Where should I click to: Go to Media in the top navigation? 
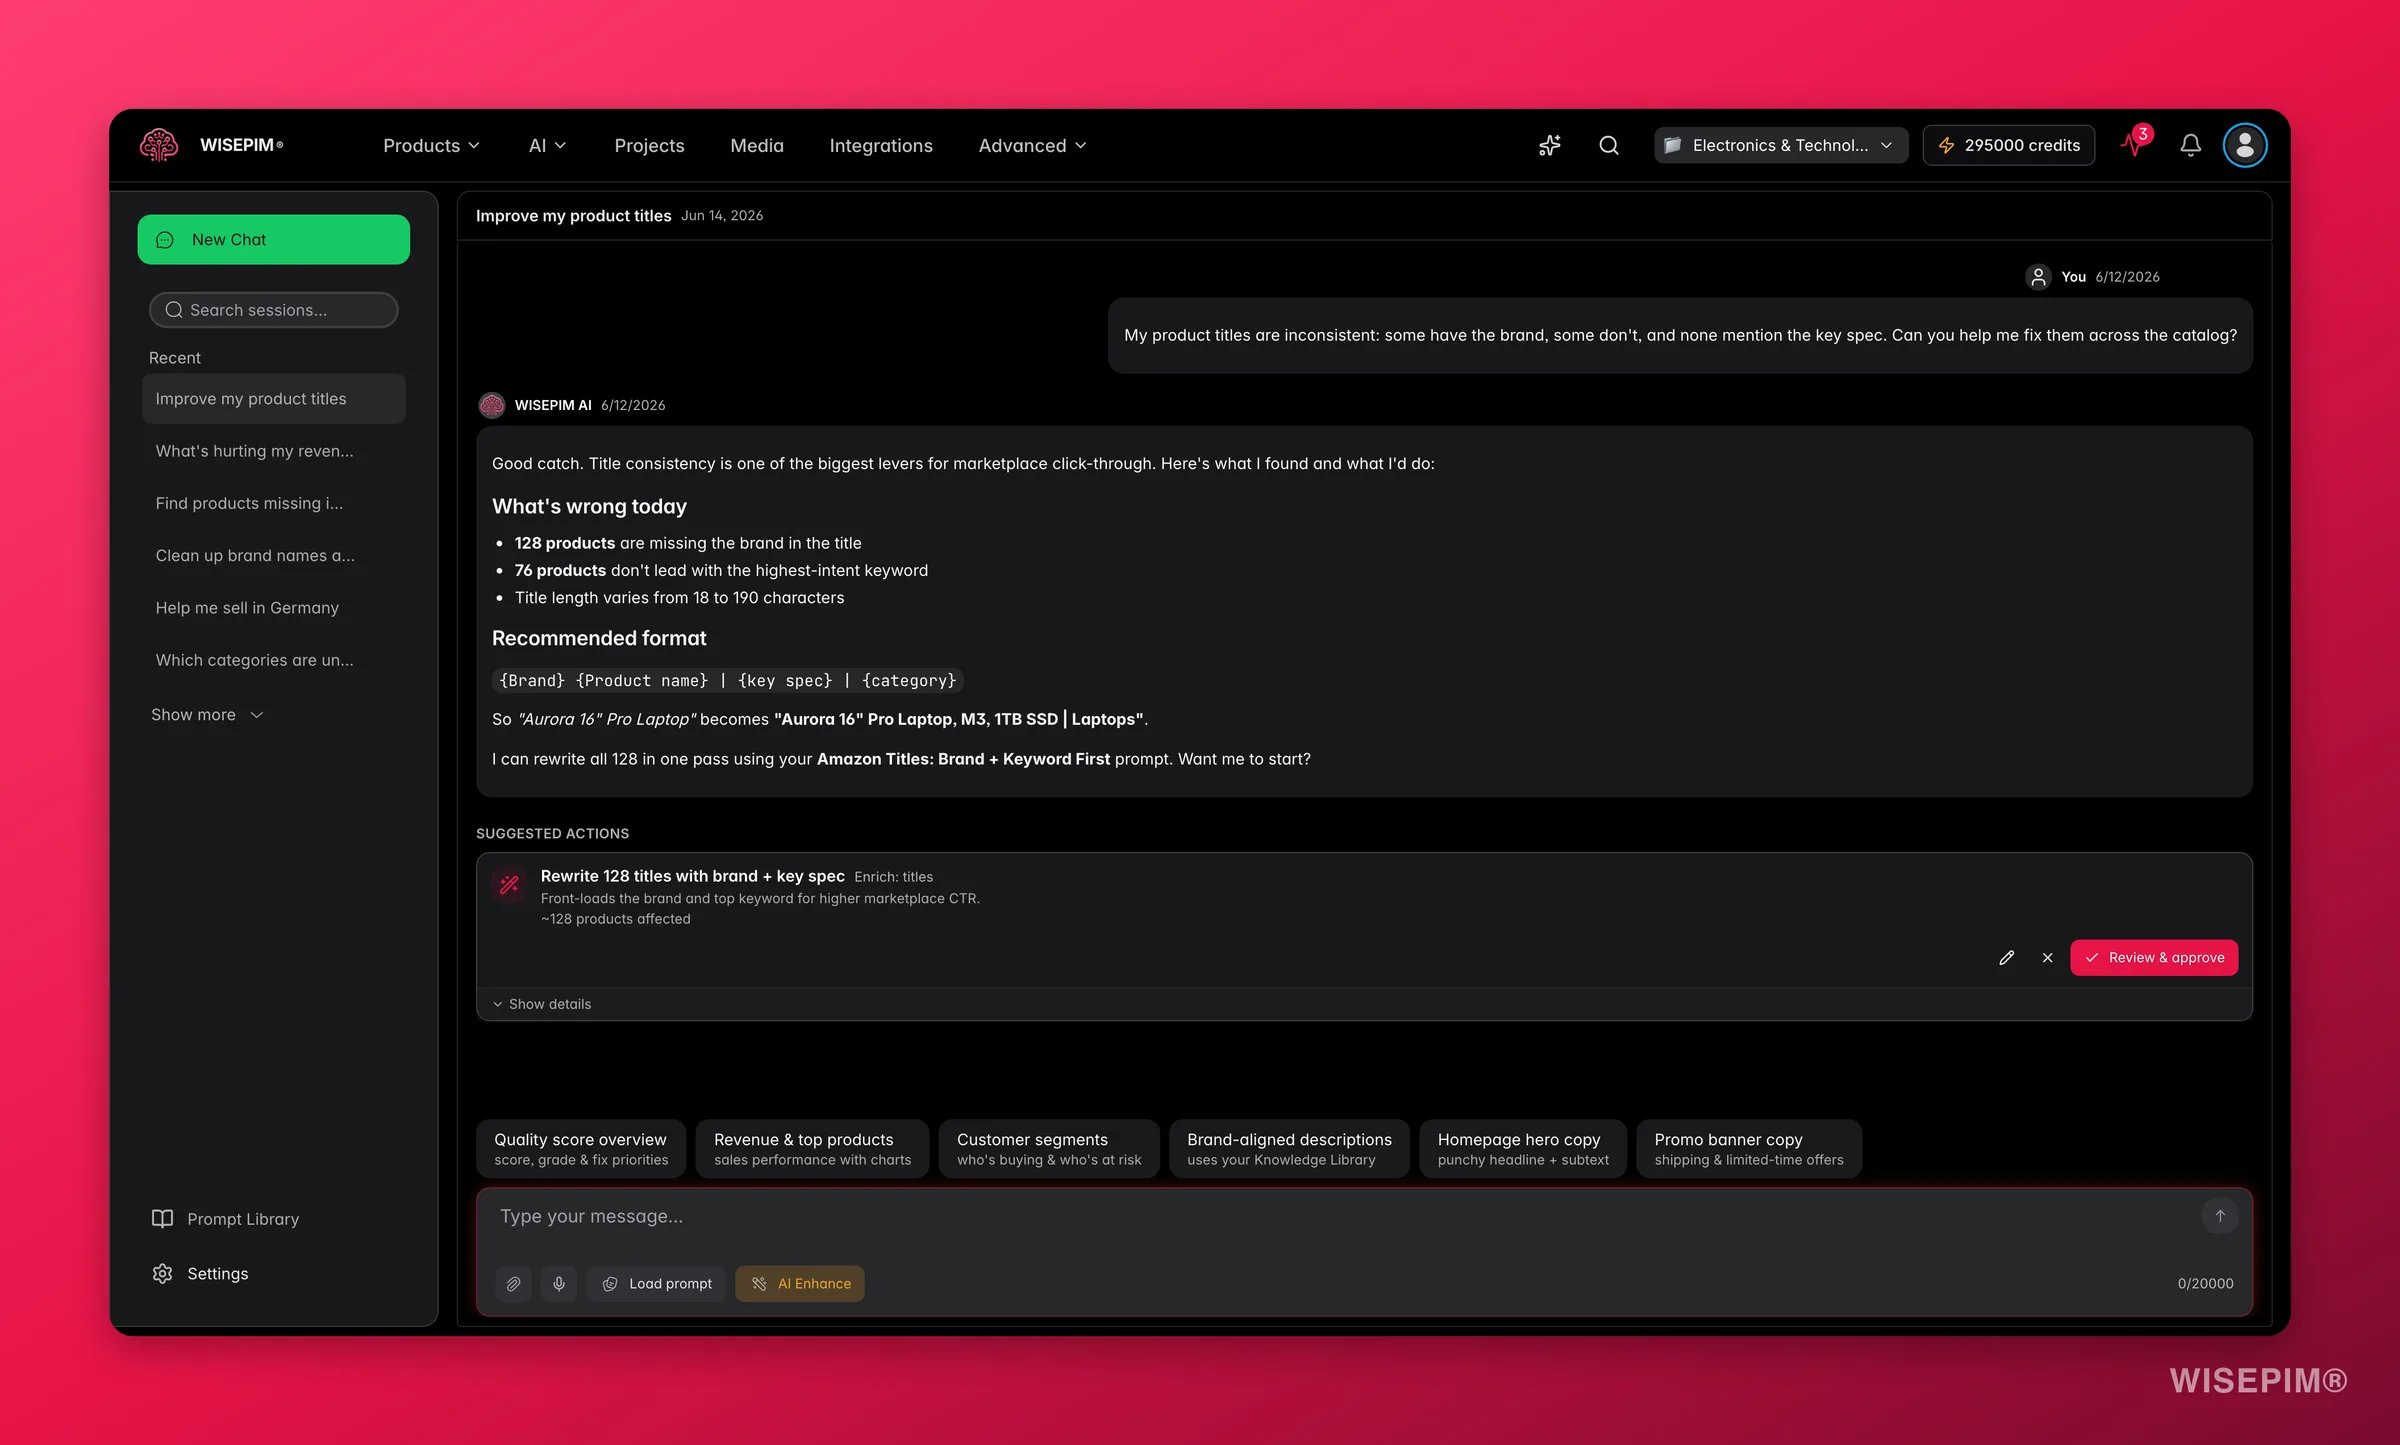[757, 145]
